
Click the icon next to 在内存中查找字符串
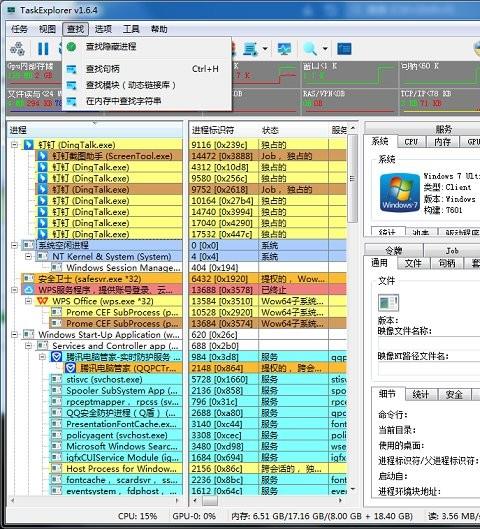(72, 101)
